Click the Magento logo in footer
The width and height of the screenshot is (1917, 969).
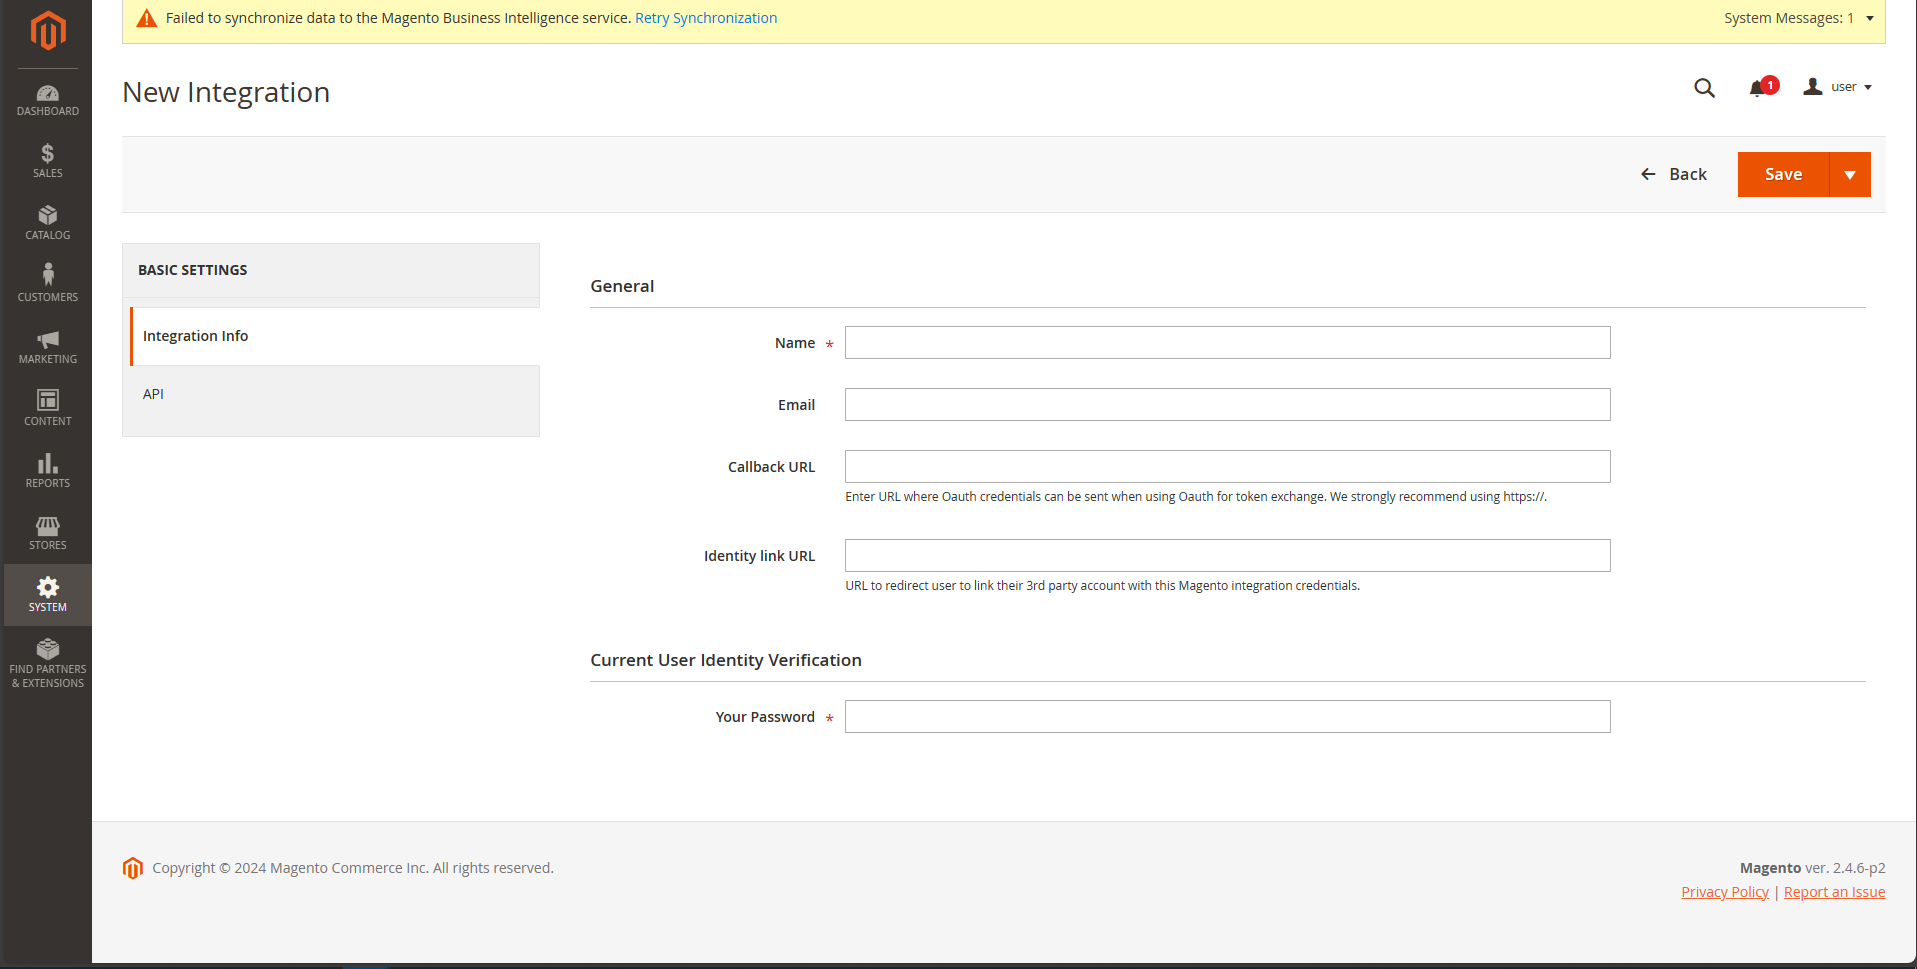point(133,868)
